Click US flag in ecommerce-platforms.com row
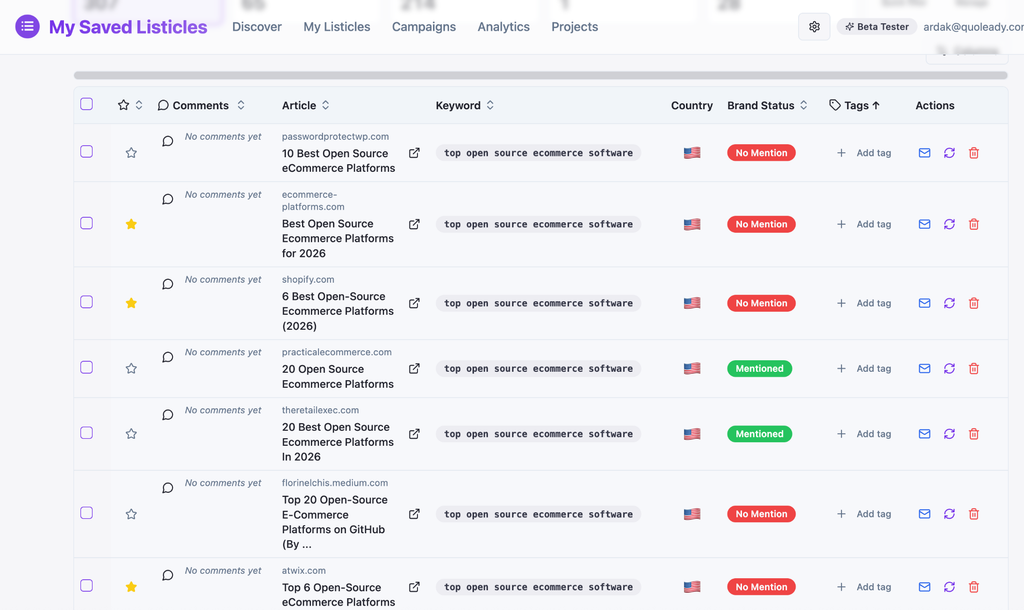Viewport: 1024px width, 610px height. [692, 224]
